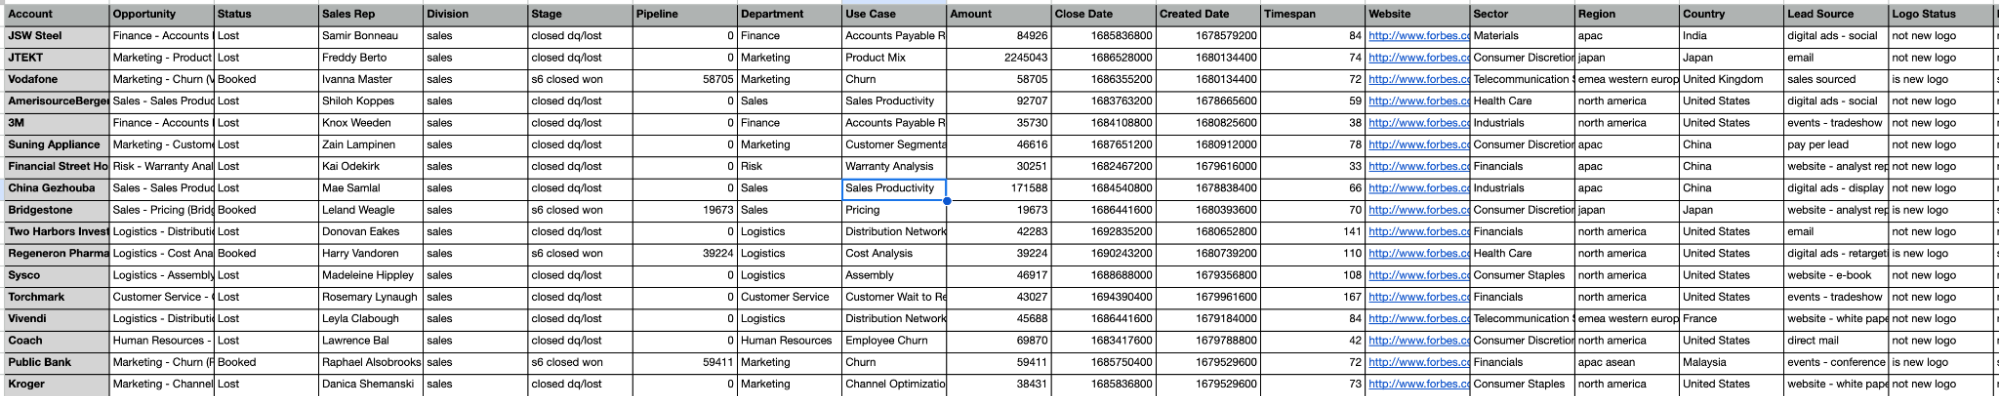Click the amount 69870 in Coach row
The width and height of the screenshot is (1999, 396).
[999, 341]
